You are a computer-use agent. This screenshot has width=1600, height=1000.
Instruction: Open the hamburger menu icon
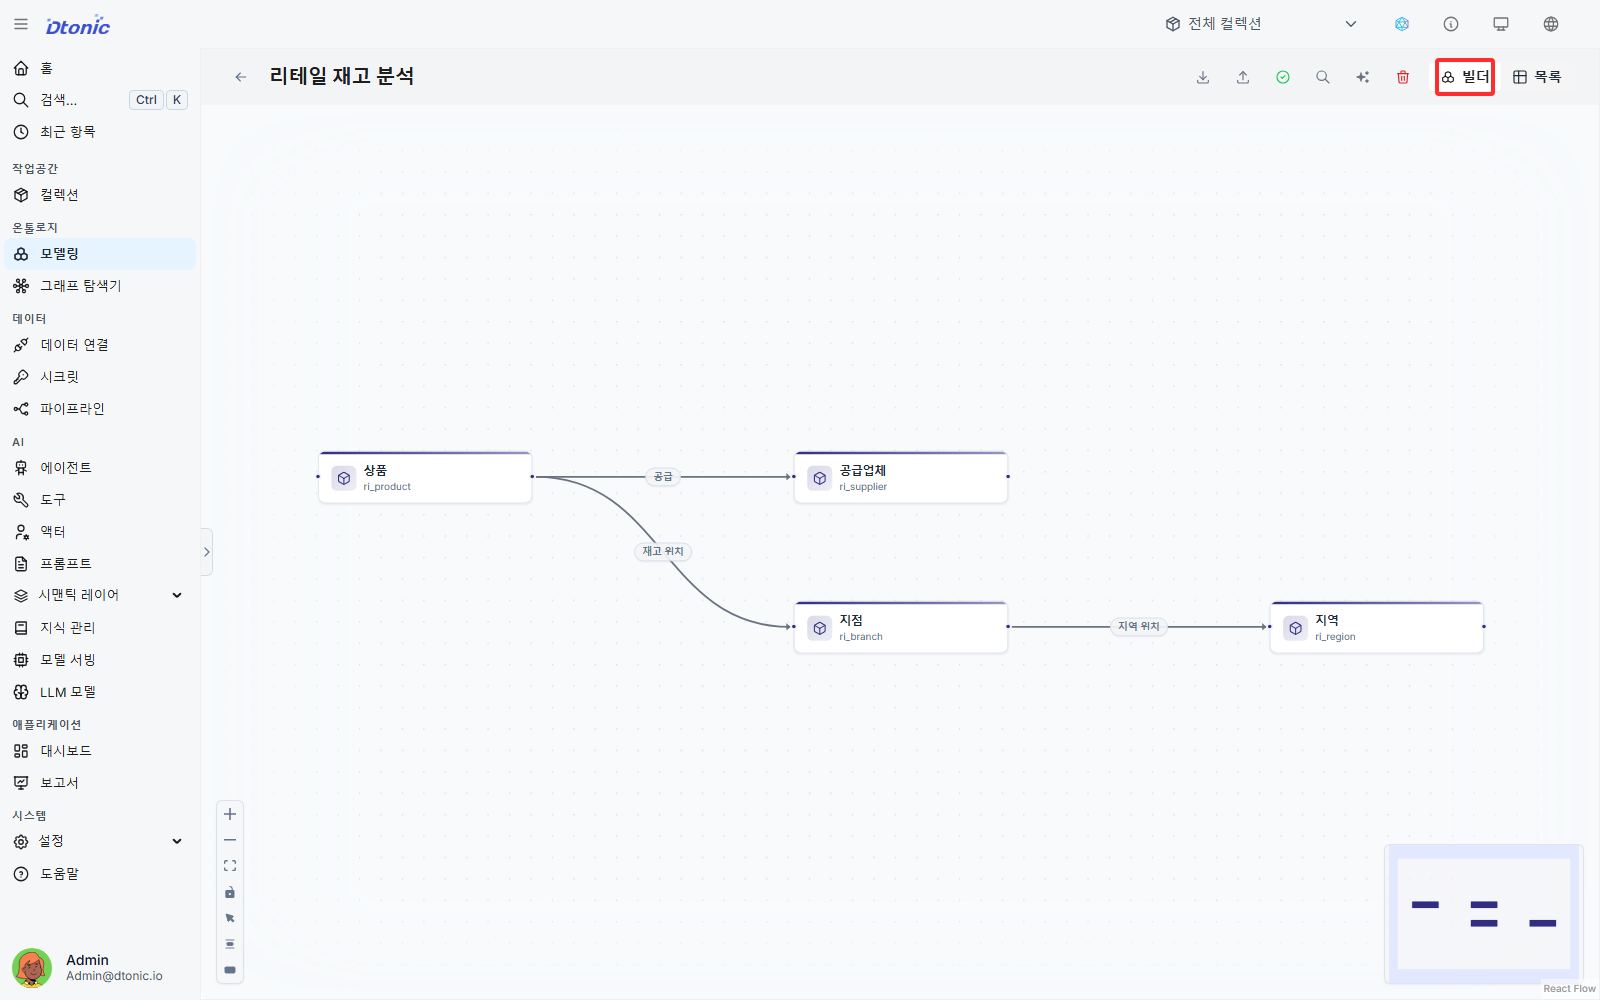(x=21, y=24)
